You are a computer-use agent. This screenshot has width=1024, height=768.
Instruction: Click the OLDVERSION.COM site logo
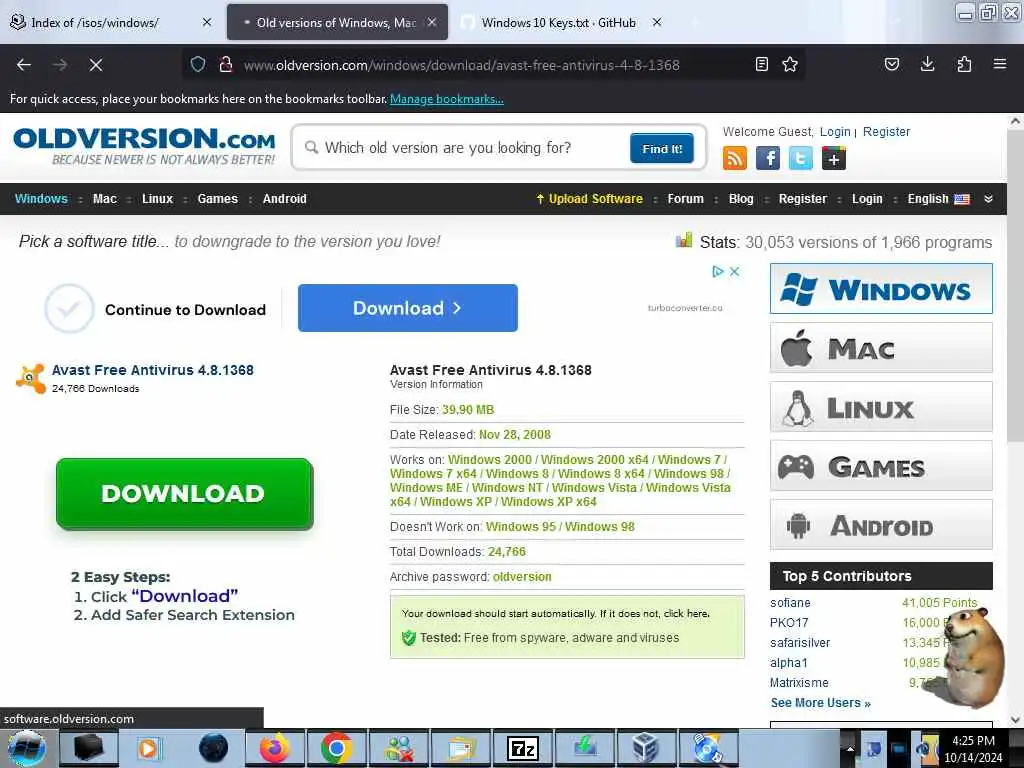pos(144,146)
